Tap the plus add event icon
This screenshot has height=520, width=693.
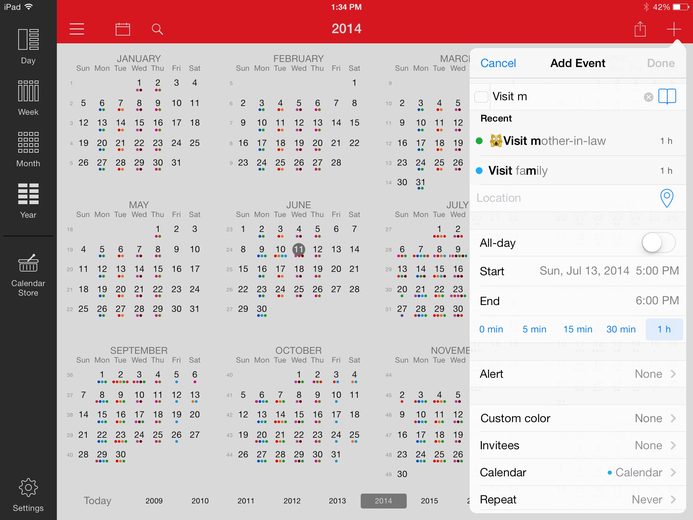[x=674, y=29]
